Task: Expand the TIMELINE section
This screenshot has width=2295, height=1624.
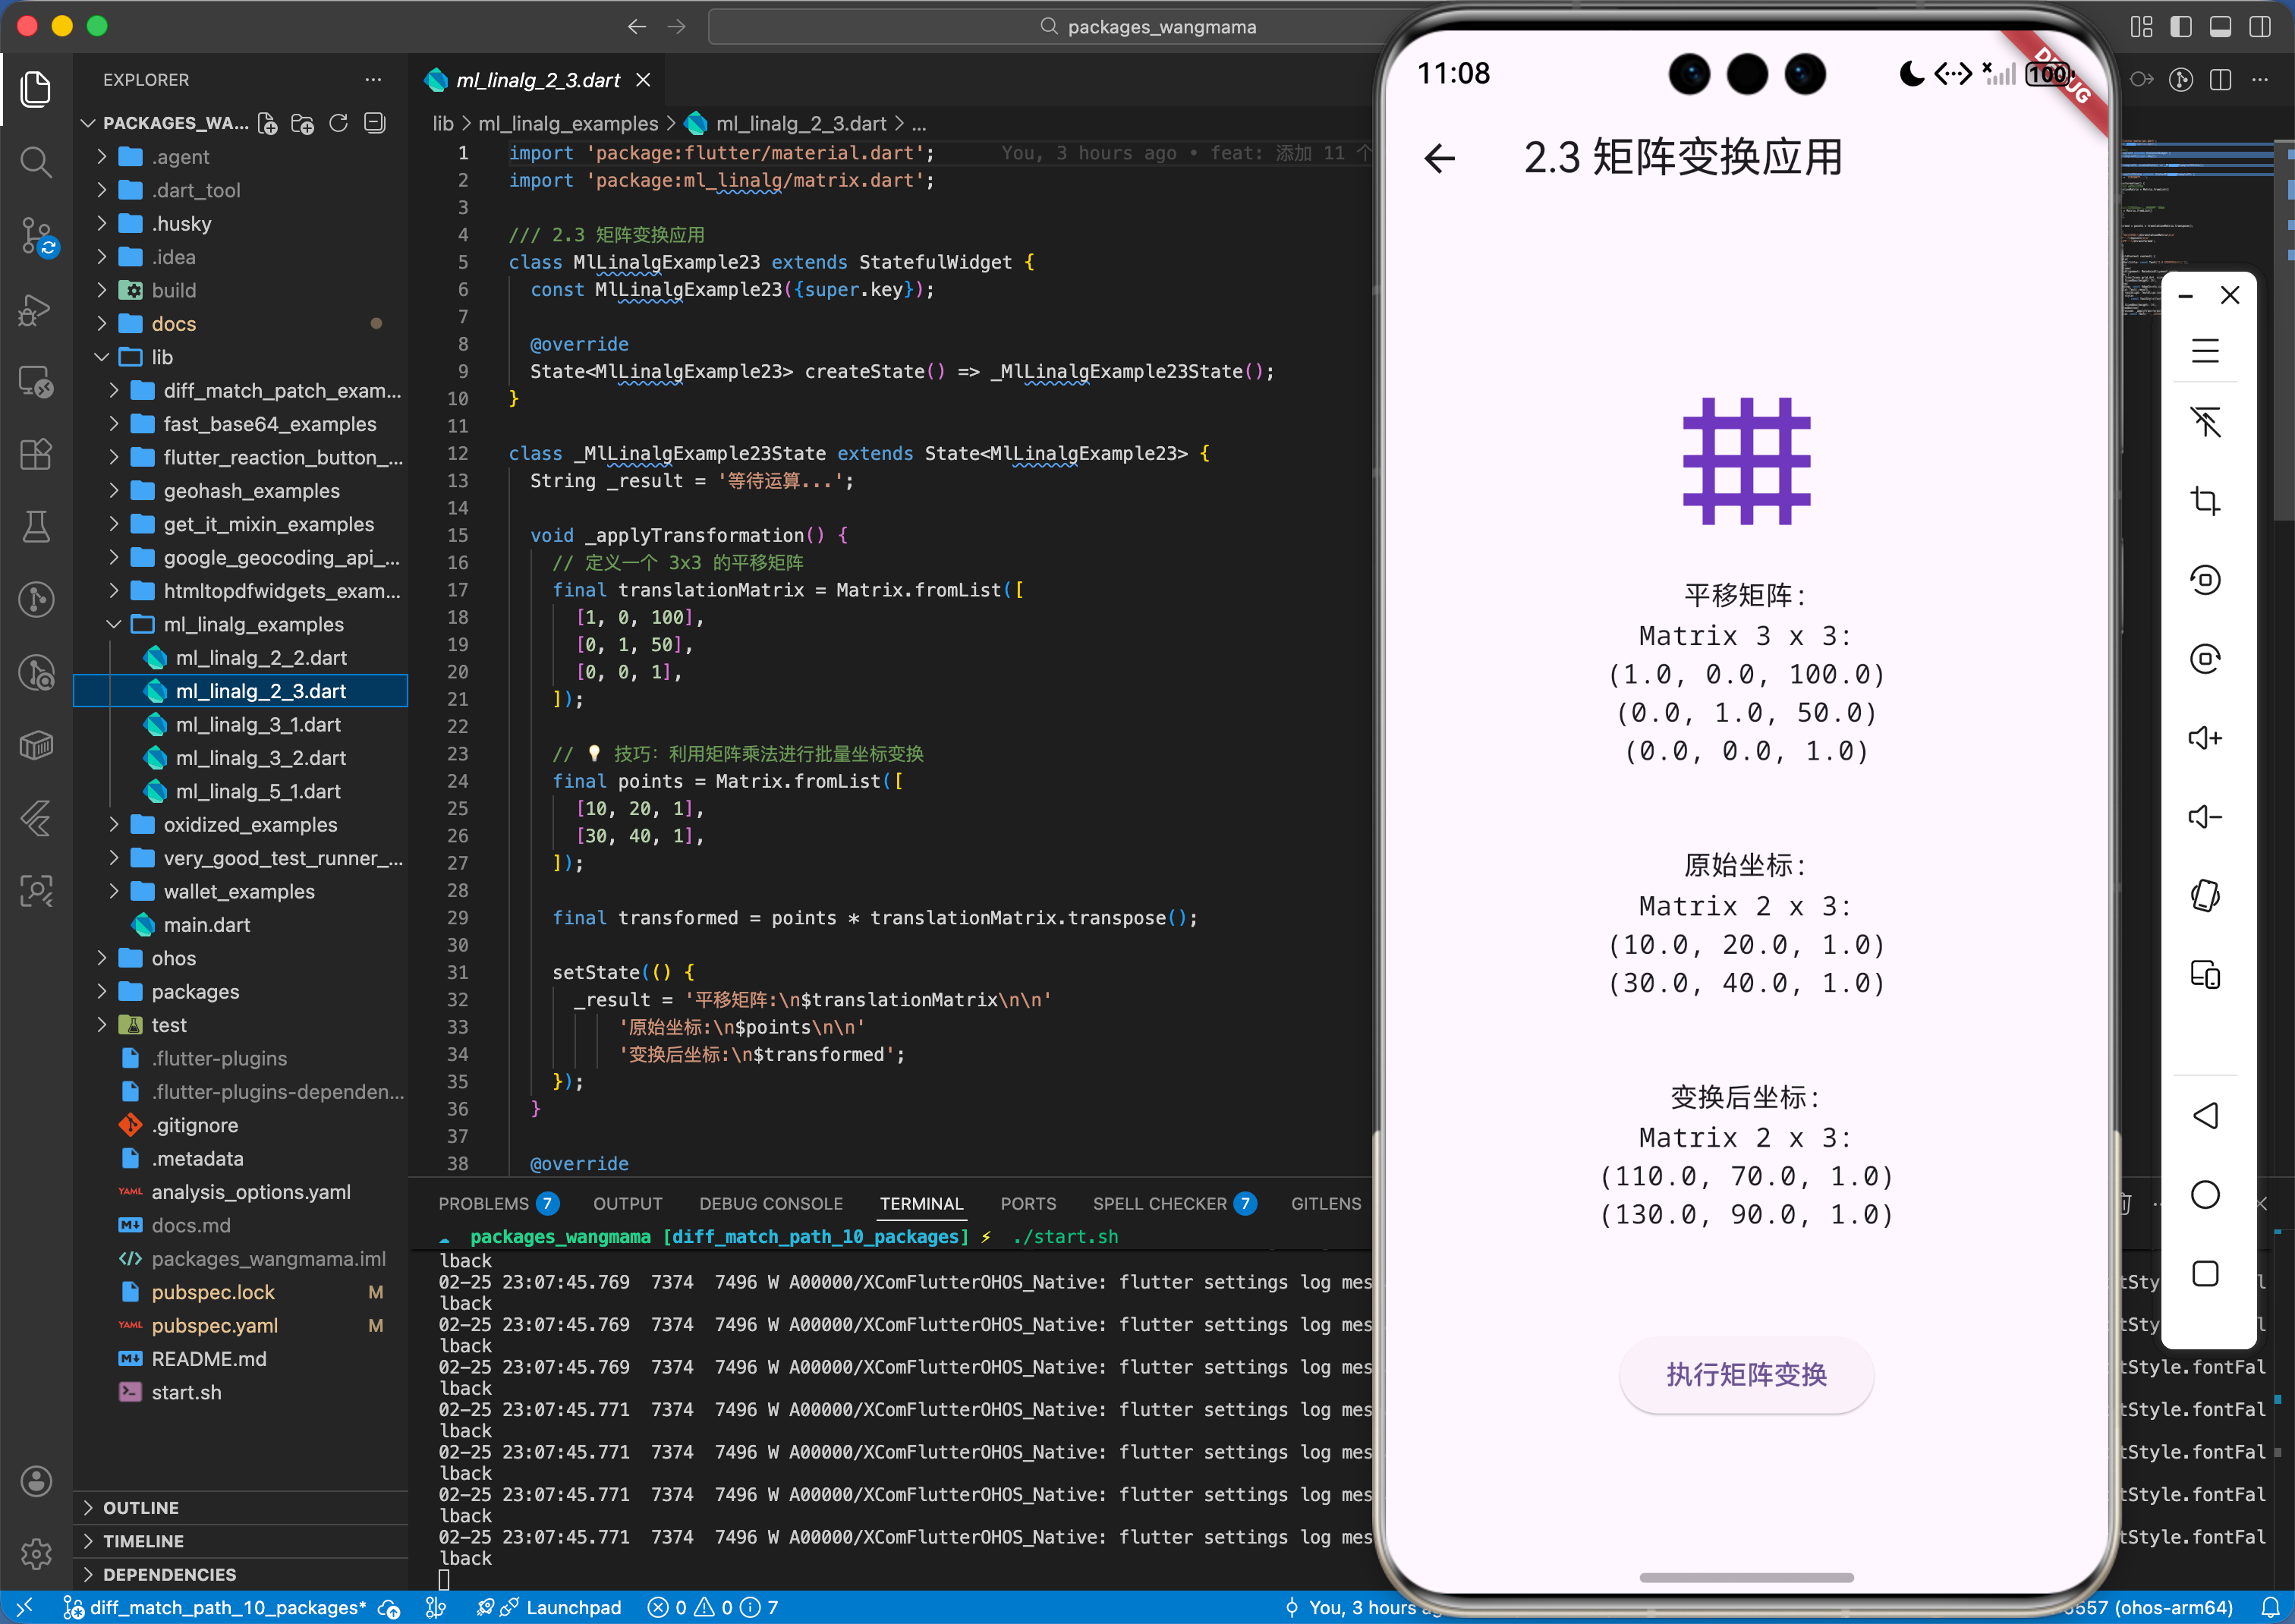Action: 240,1541
